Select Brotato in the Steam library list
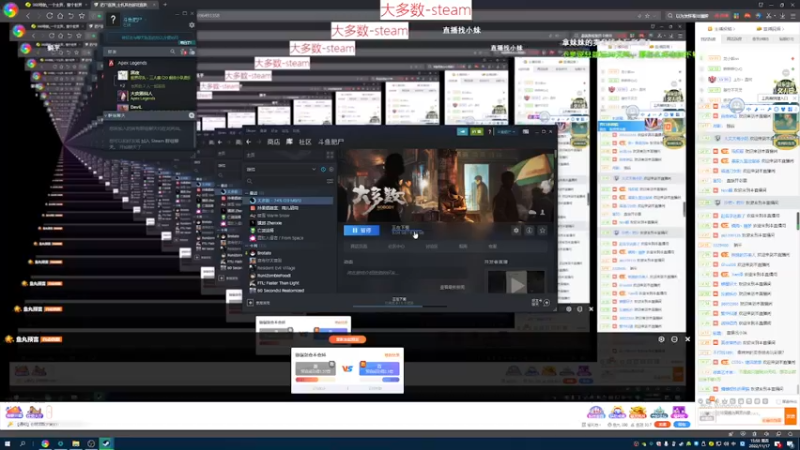This screenshot has height=450, width=800. (x=264, y=253)
